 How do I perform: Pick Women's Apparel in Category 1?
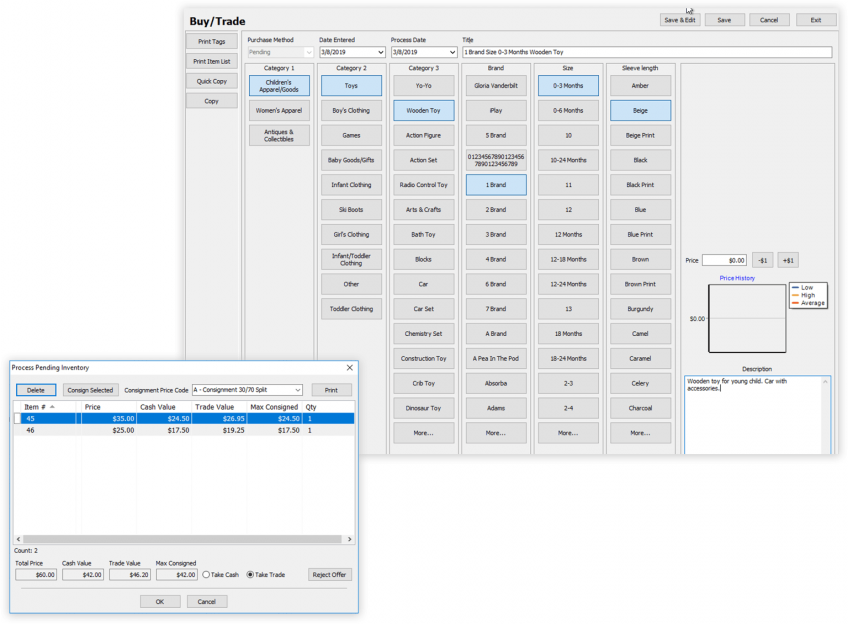[279, 110]
